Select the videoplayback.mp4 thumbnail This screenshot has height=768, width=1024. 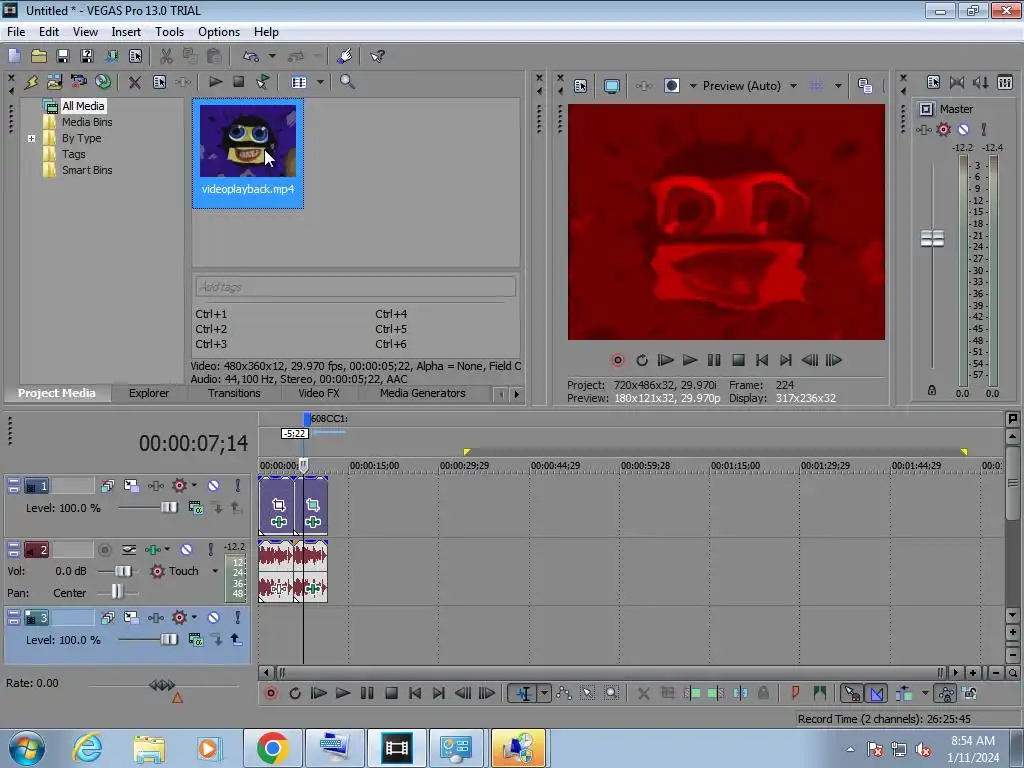pos(248,153)
